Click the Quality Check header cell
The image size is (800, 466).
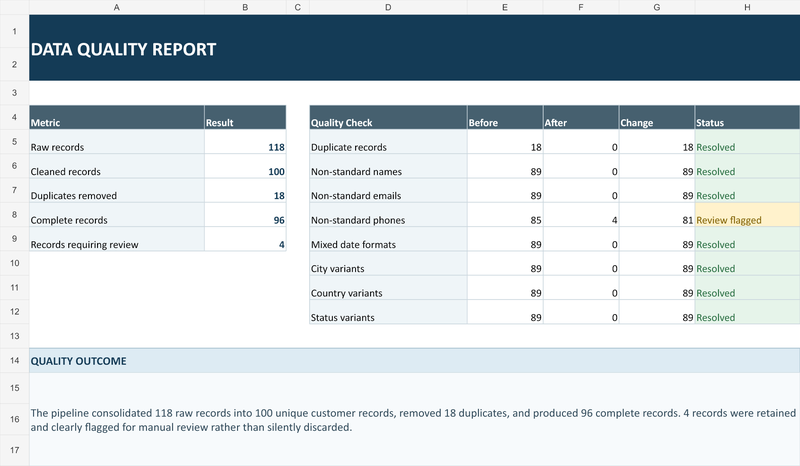[388, 117]
